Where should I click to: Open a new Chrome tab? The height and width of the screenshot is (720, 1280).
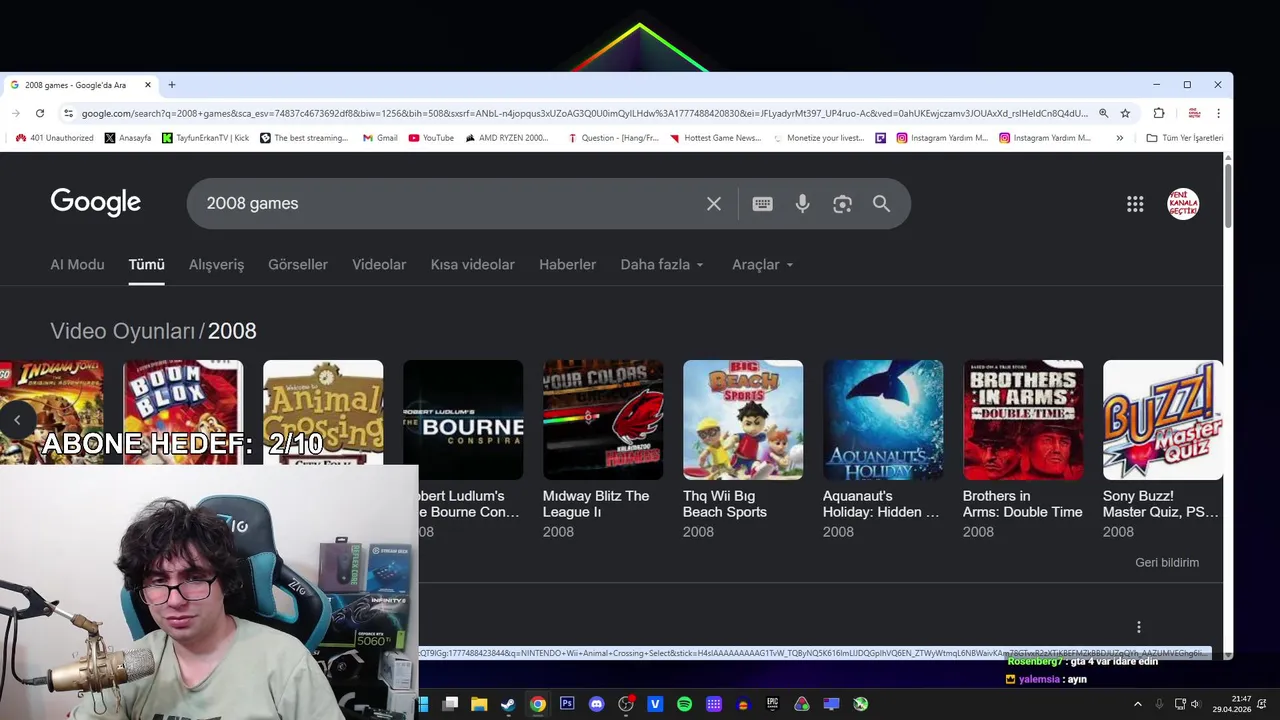tap(172, 85)
